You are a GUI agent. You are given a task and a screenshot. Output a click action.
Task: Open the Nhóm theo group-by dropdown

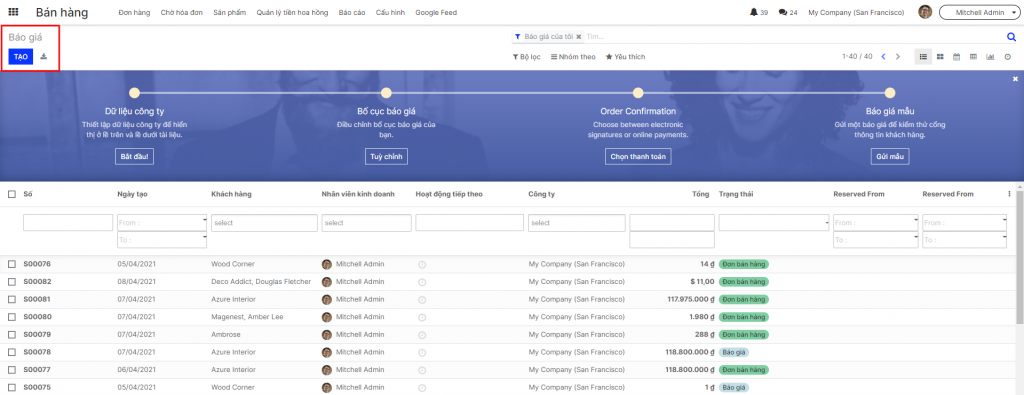(x=573, y=57)
